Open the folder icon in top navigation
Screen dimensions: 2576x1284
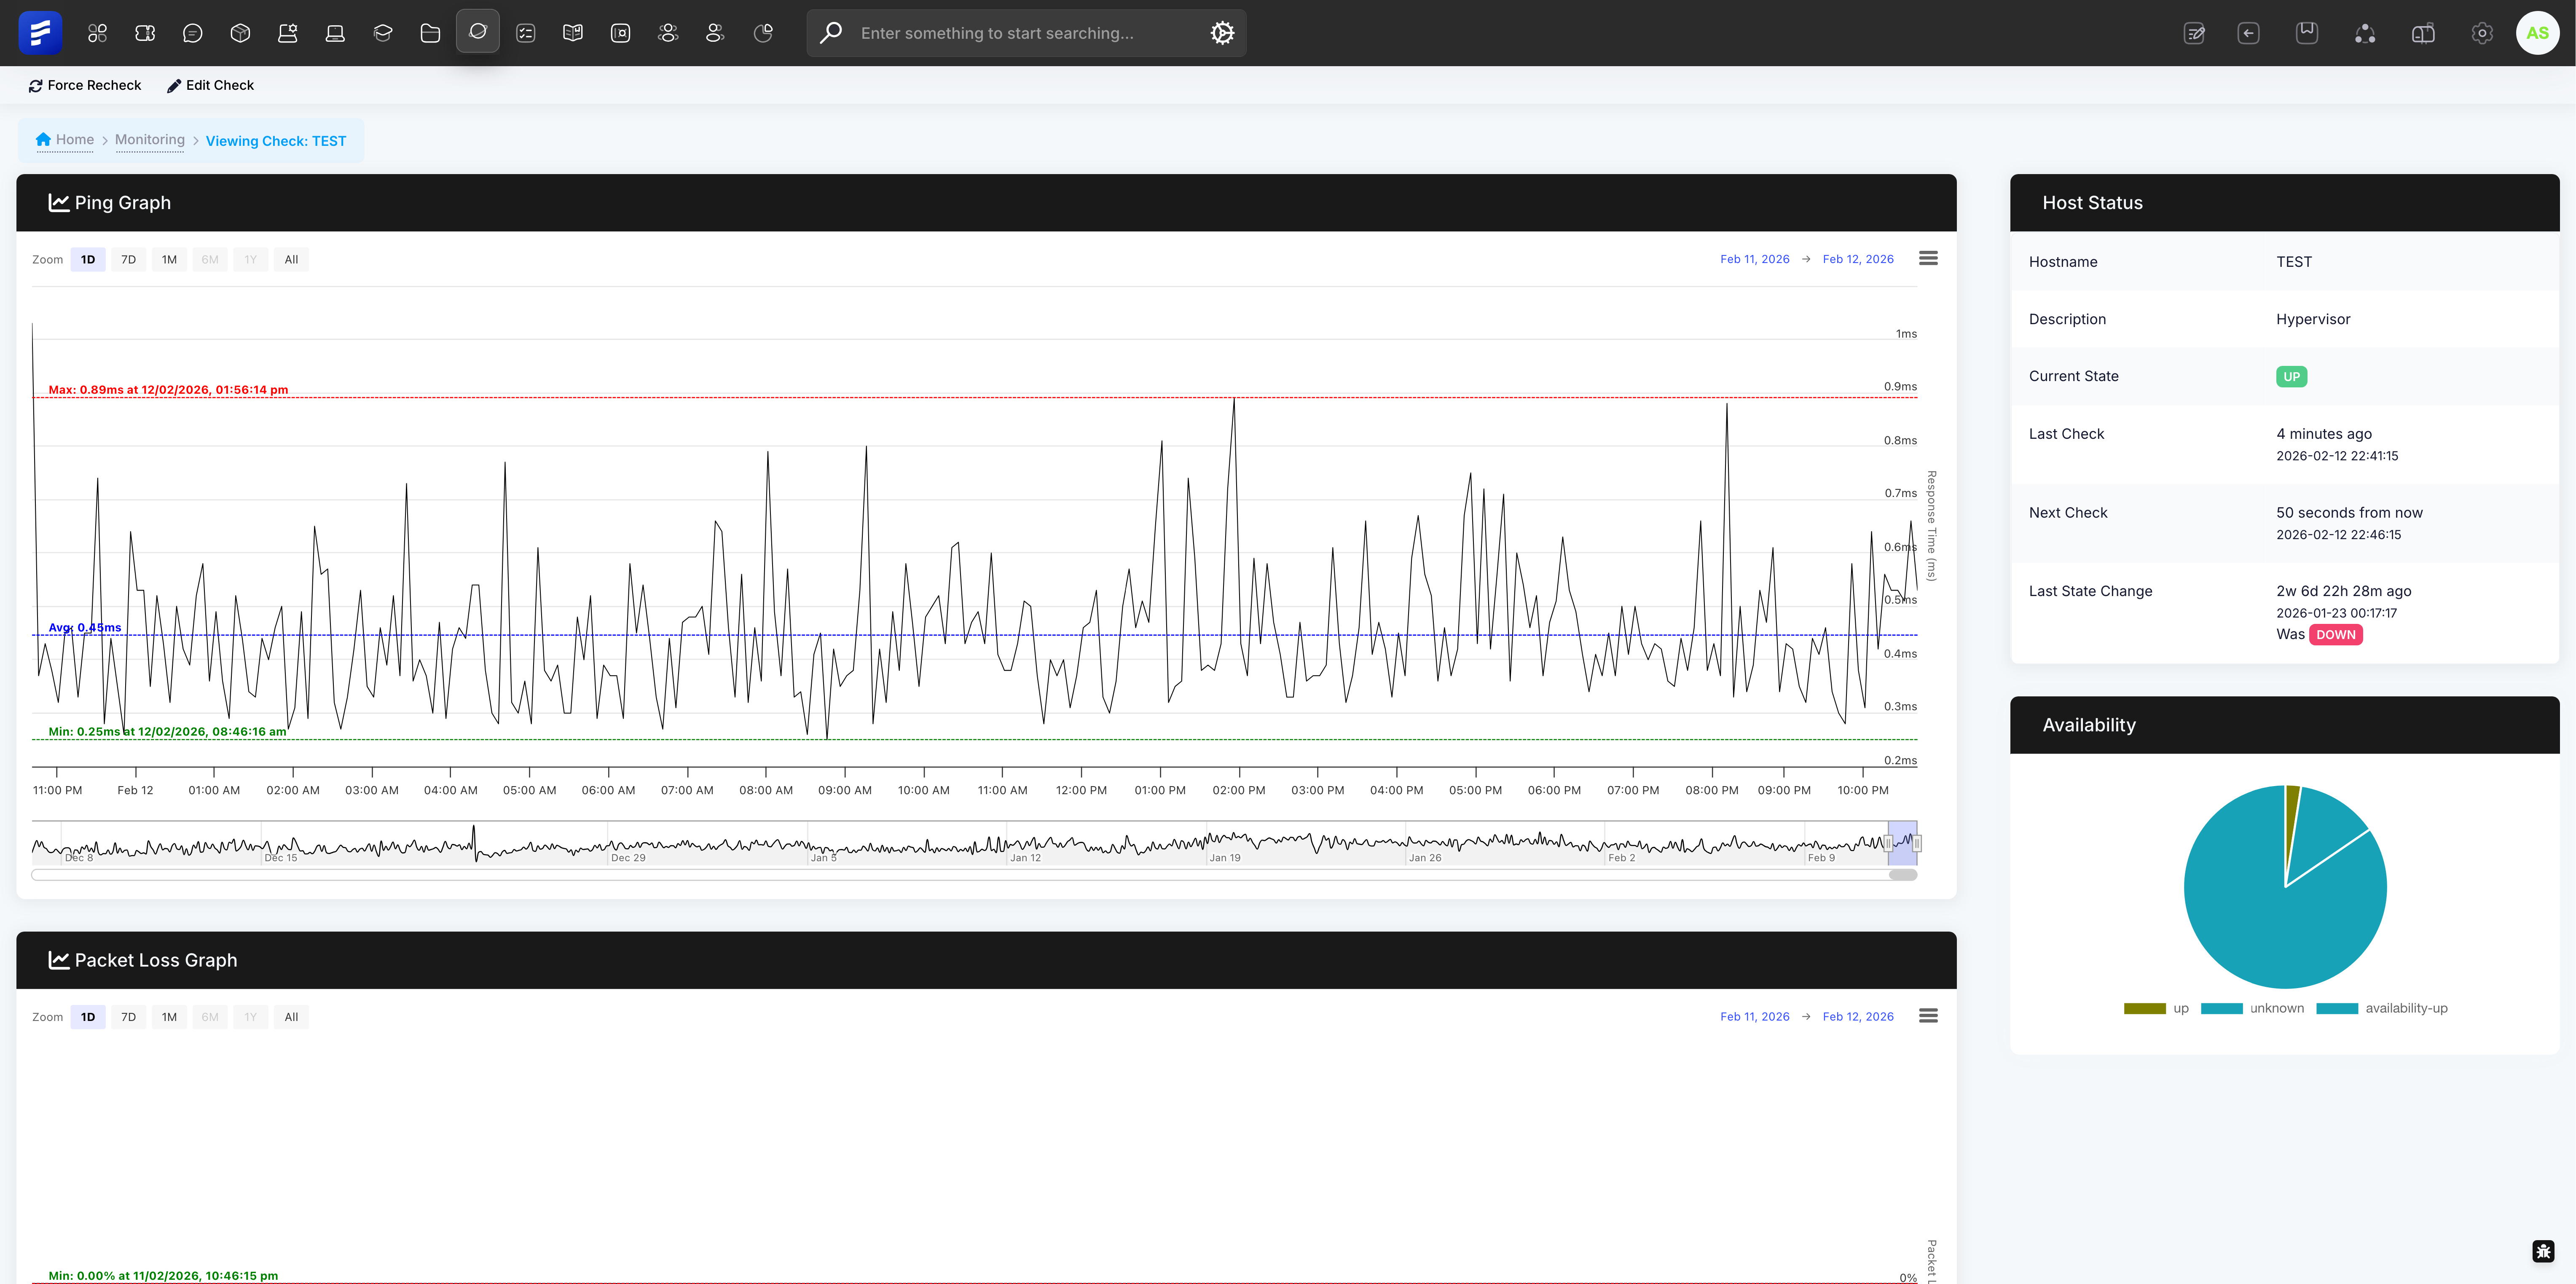(x=430, y=33)
